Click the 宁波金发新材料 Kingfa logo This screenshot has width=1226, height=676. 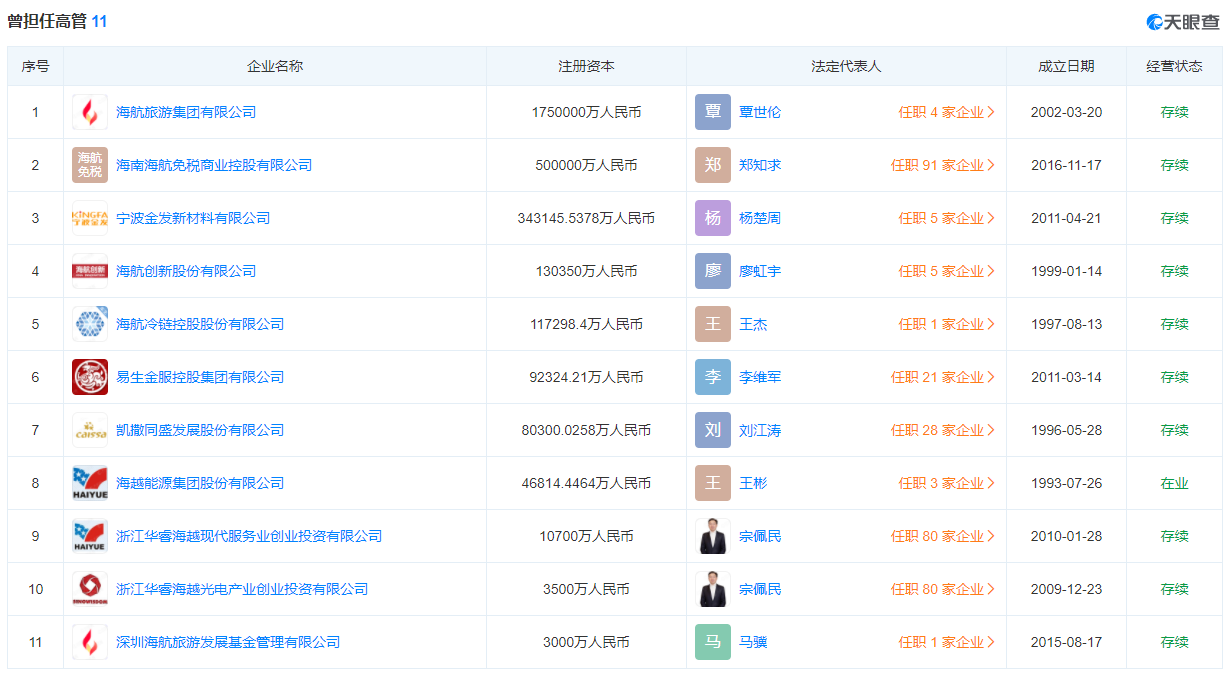[x=90, y=218]
